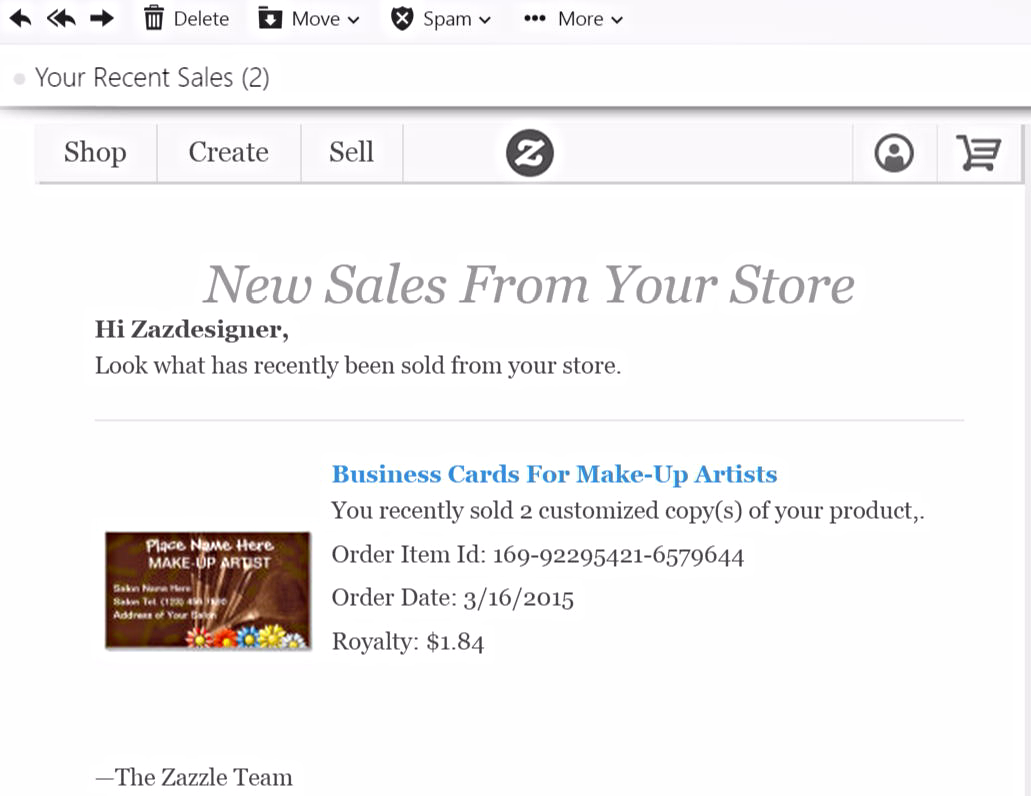
Task: Open the make-up artist business card thumbnail
Action: pyautogui.click(x=208, y=590)
